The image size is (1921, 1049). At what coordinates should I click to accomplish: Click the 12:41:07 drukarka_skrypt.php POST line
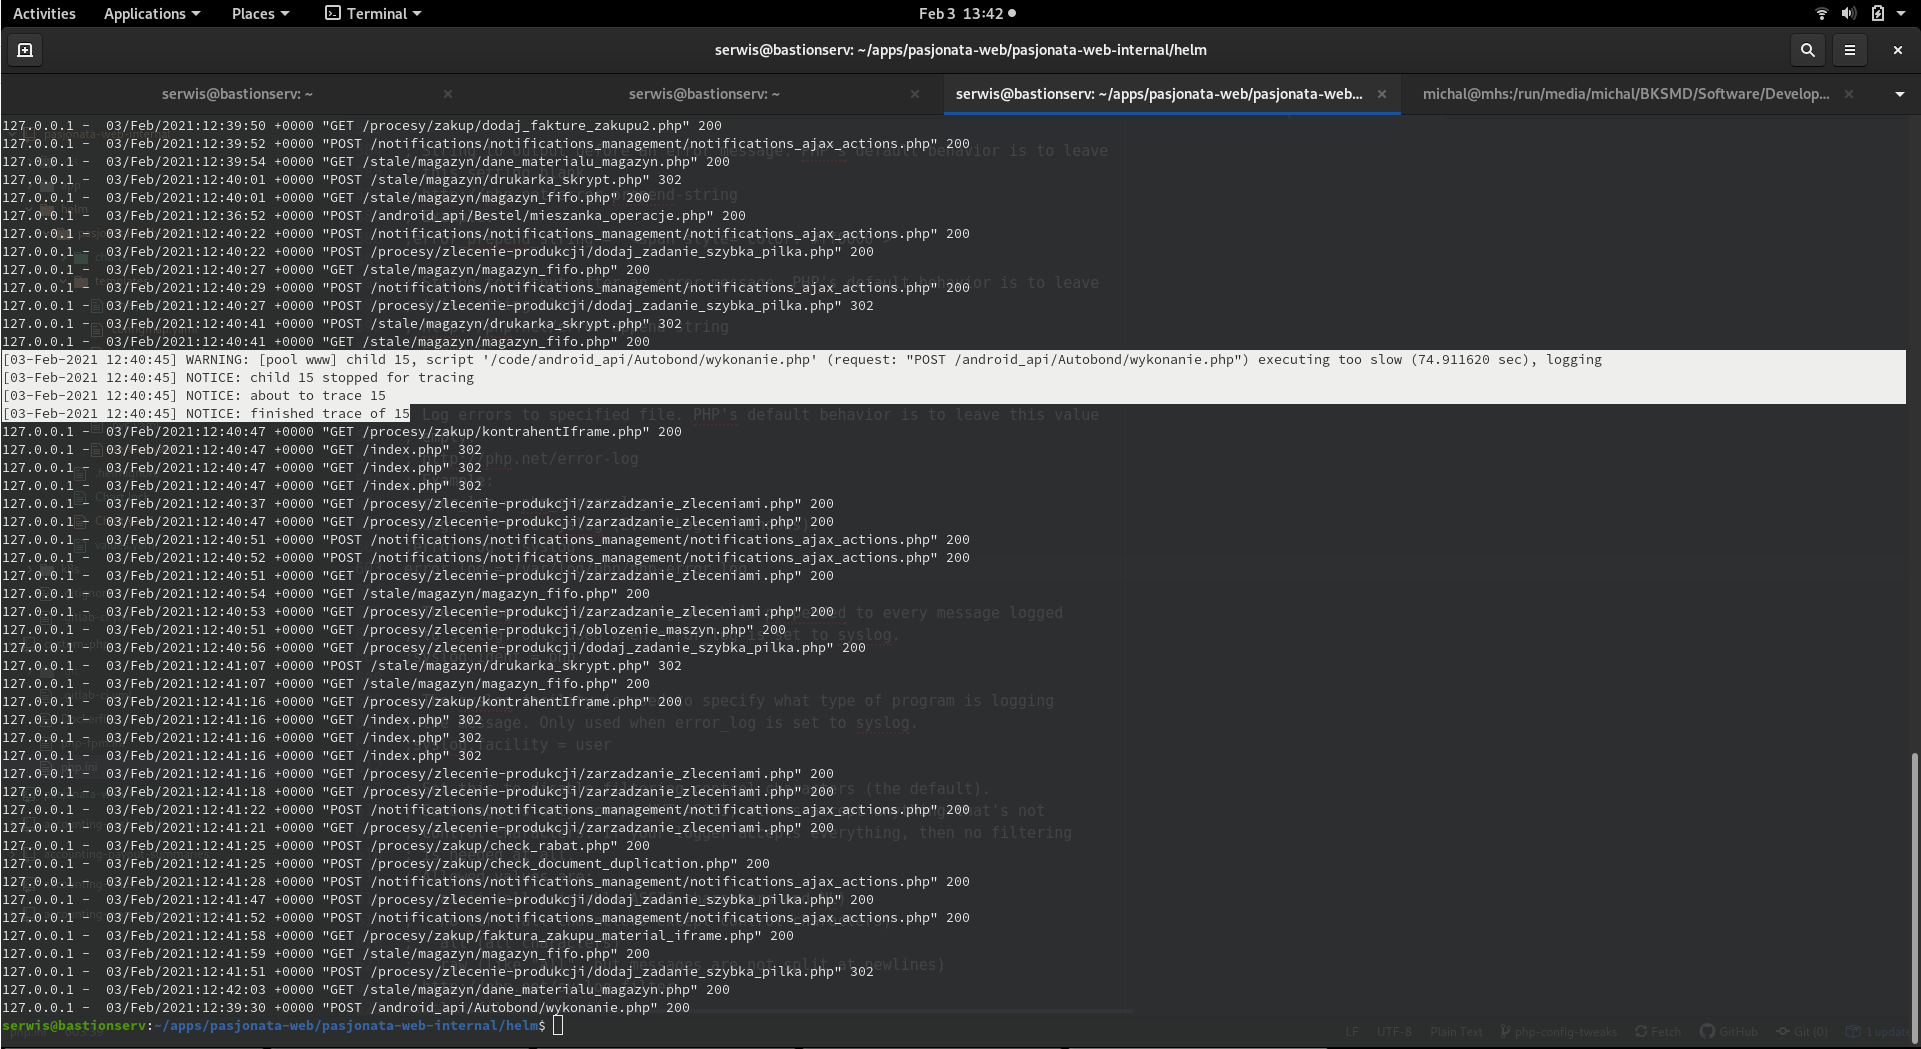tap(342, 666)
